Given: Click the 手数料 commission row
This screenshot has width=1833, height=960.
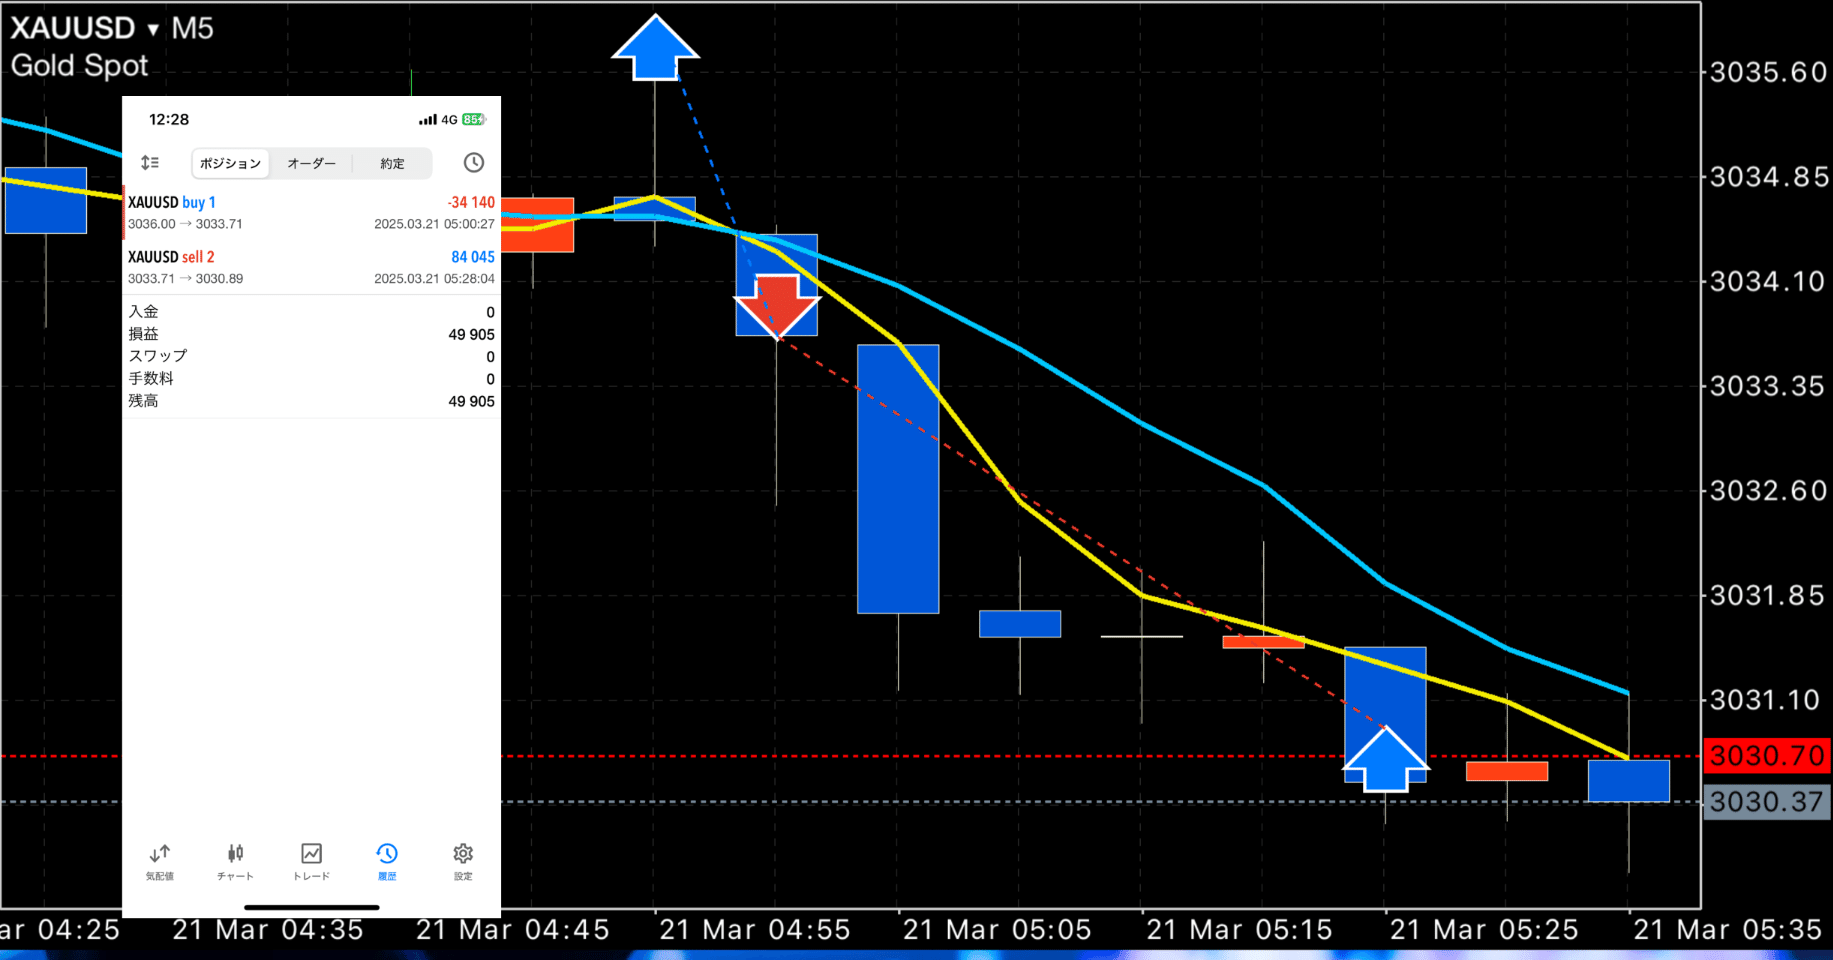Looking at the screenshot, I should [311, 379].
